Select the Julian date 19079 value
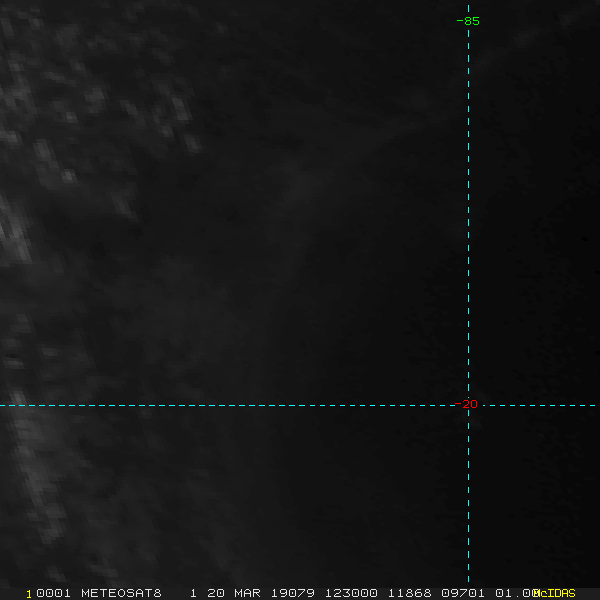The image size is (600, 600). (293, 593)
